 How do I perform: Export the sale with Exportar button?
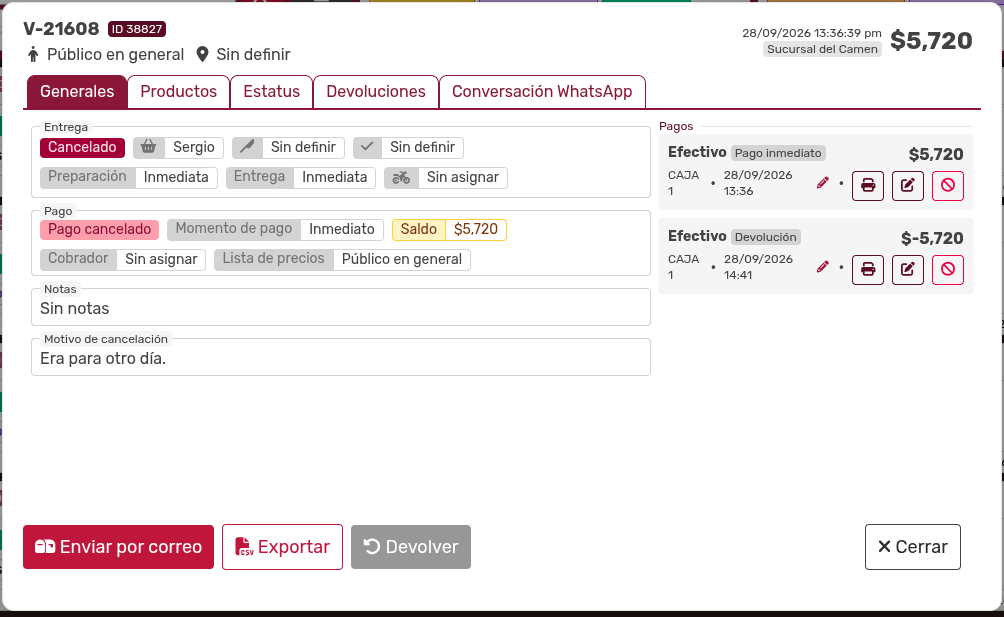pos(282,547)
